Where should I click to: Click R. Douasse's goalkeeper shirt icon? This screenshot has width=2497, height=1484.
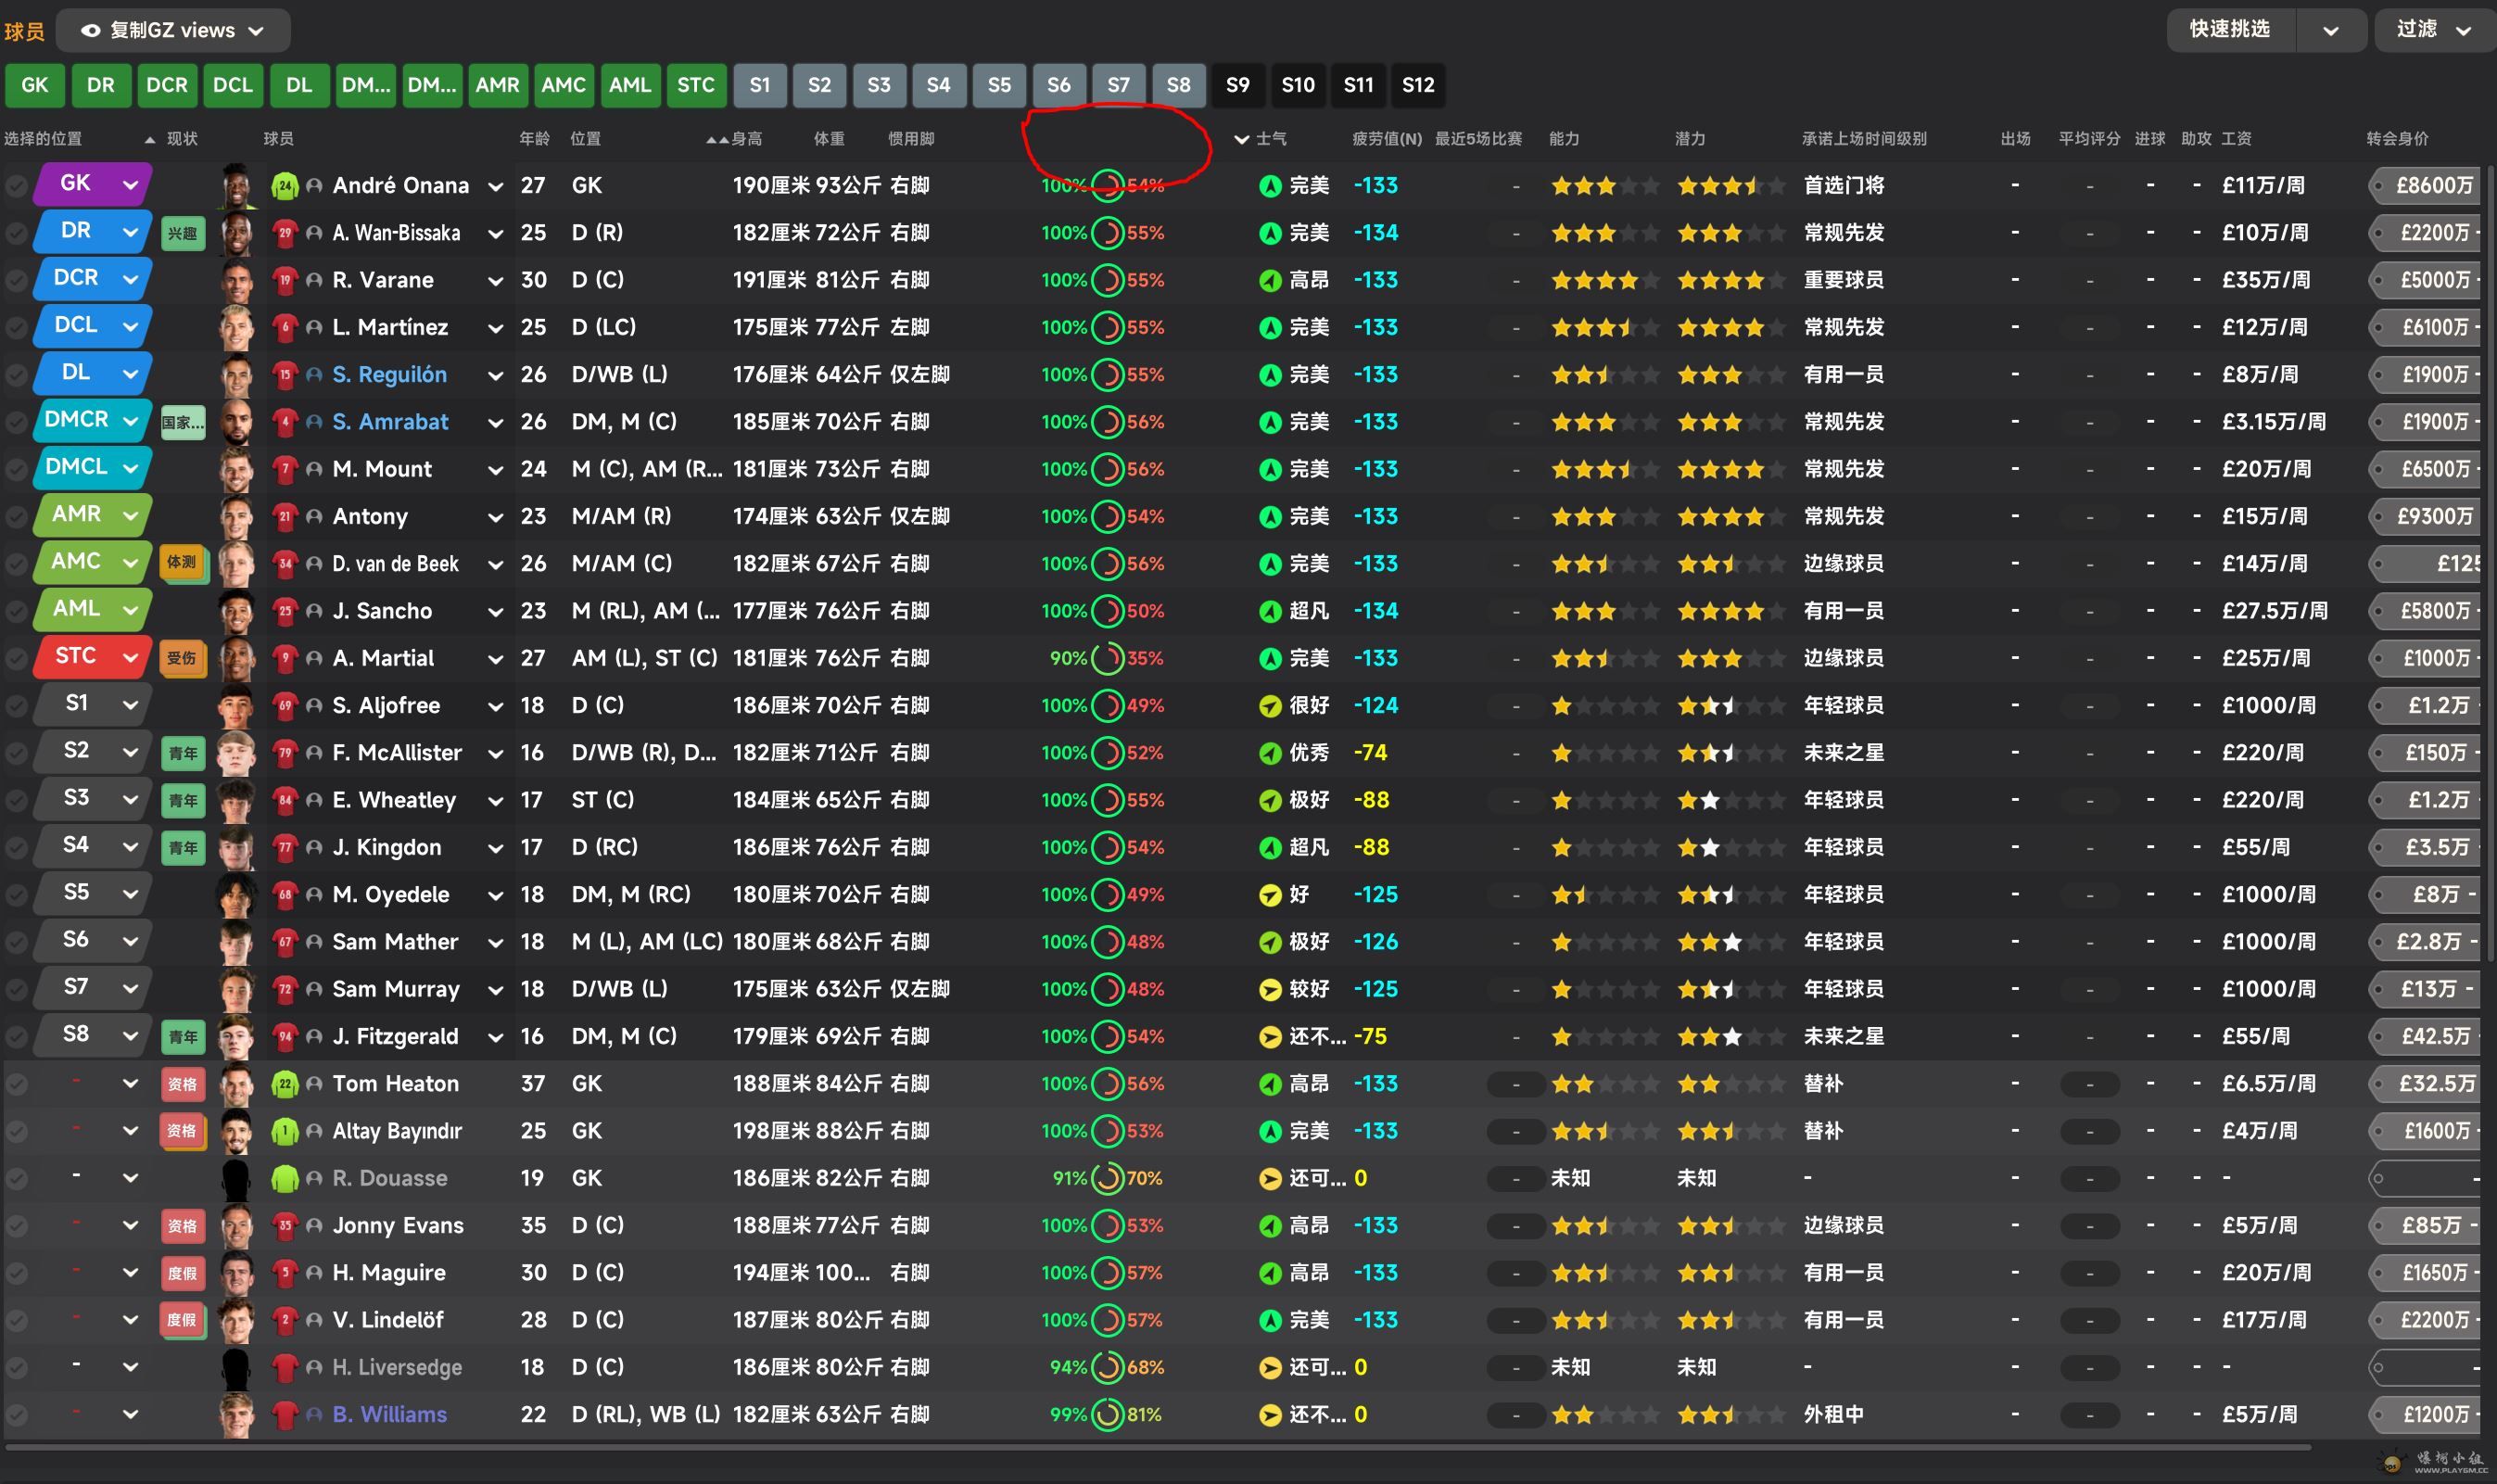285,1179
